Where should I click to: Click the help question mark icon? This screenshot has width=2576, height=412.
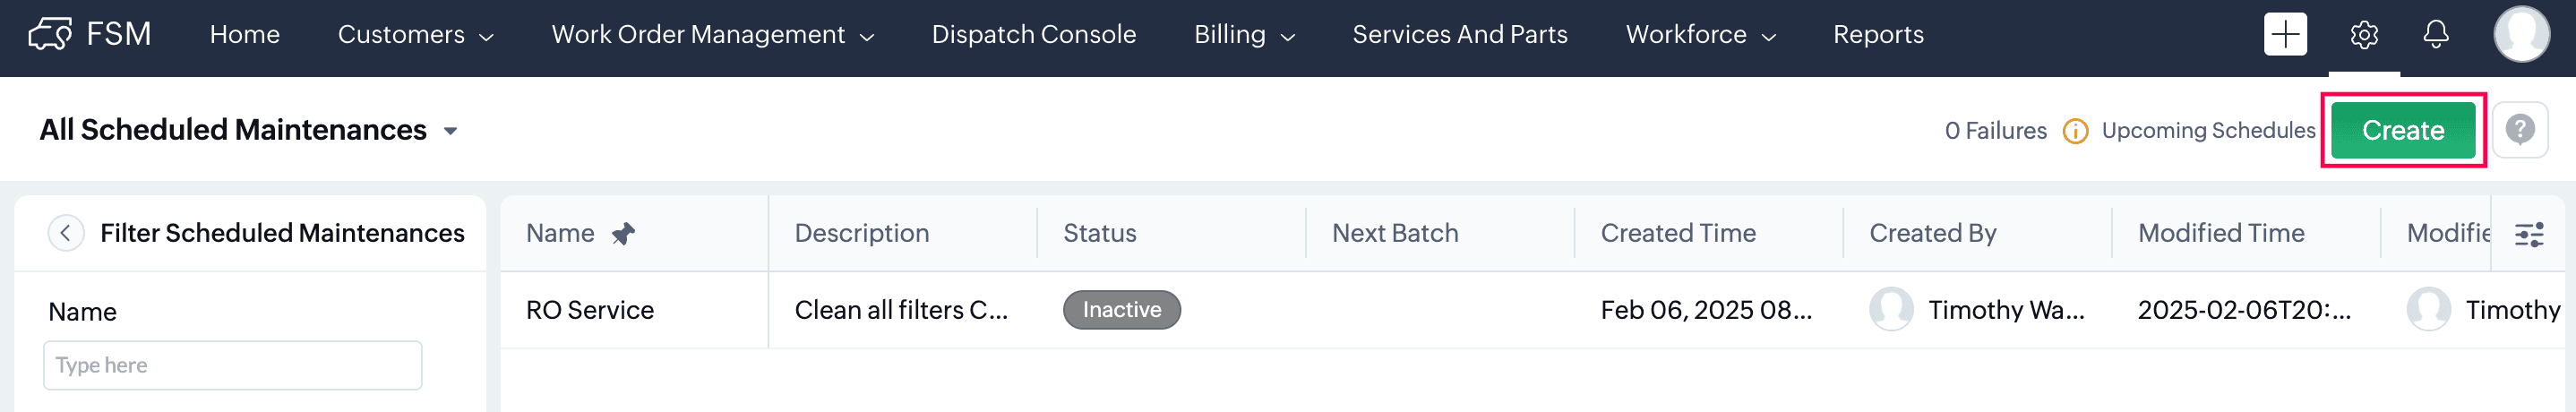coord(2519,130)
